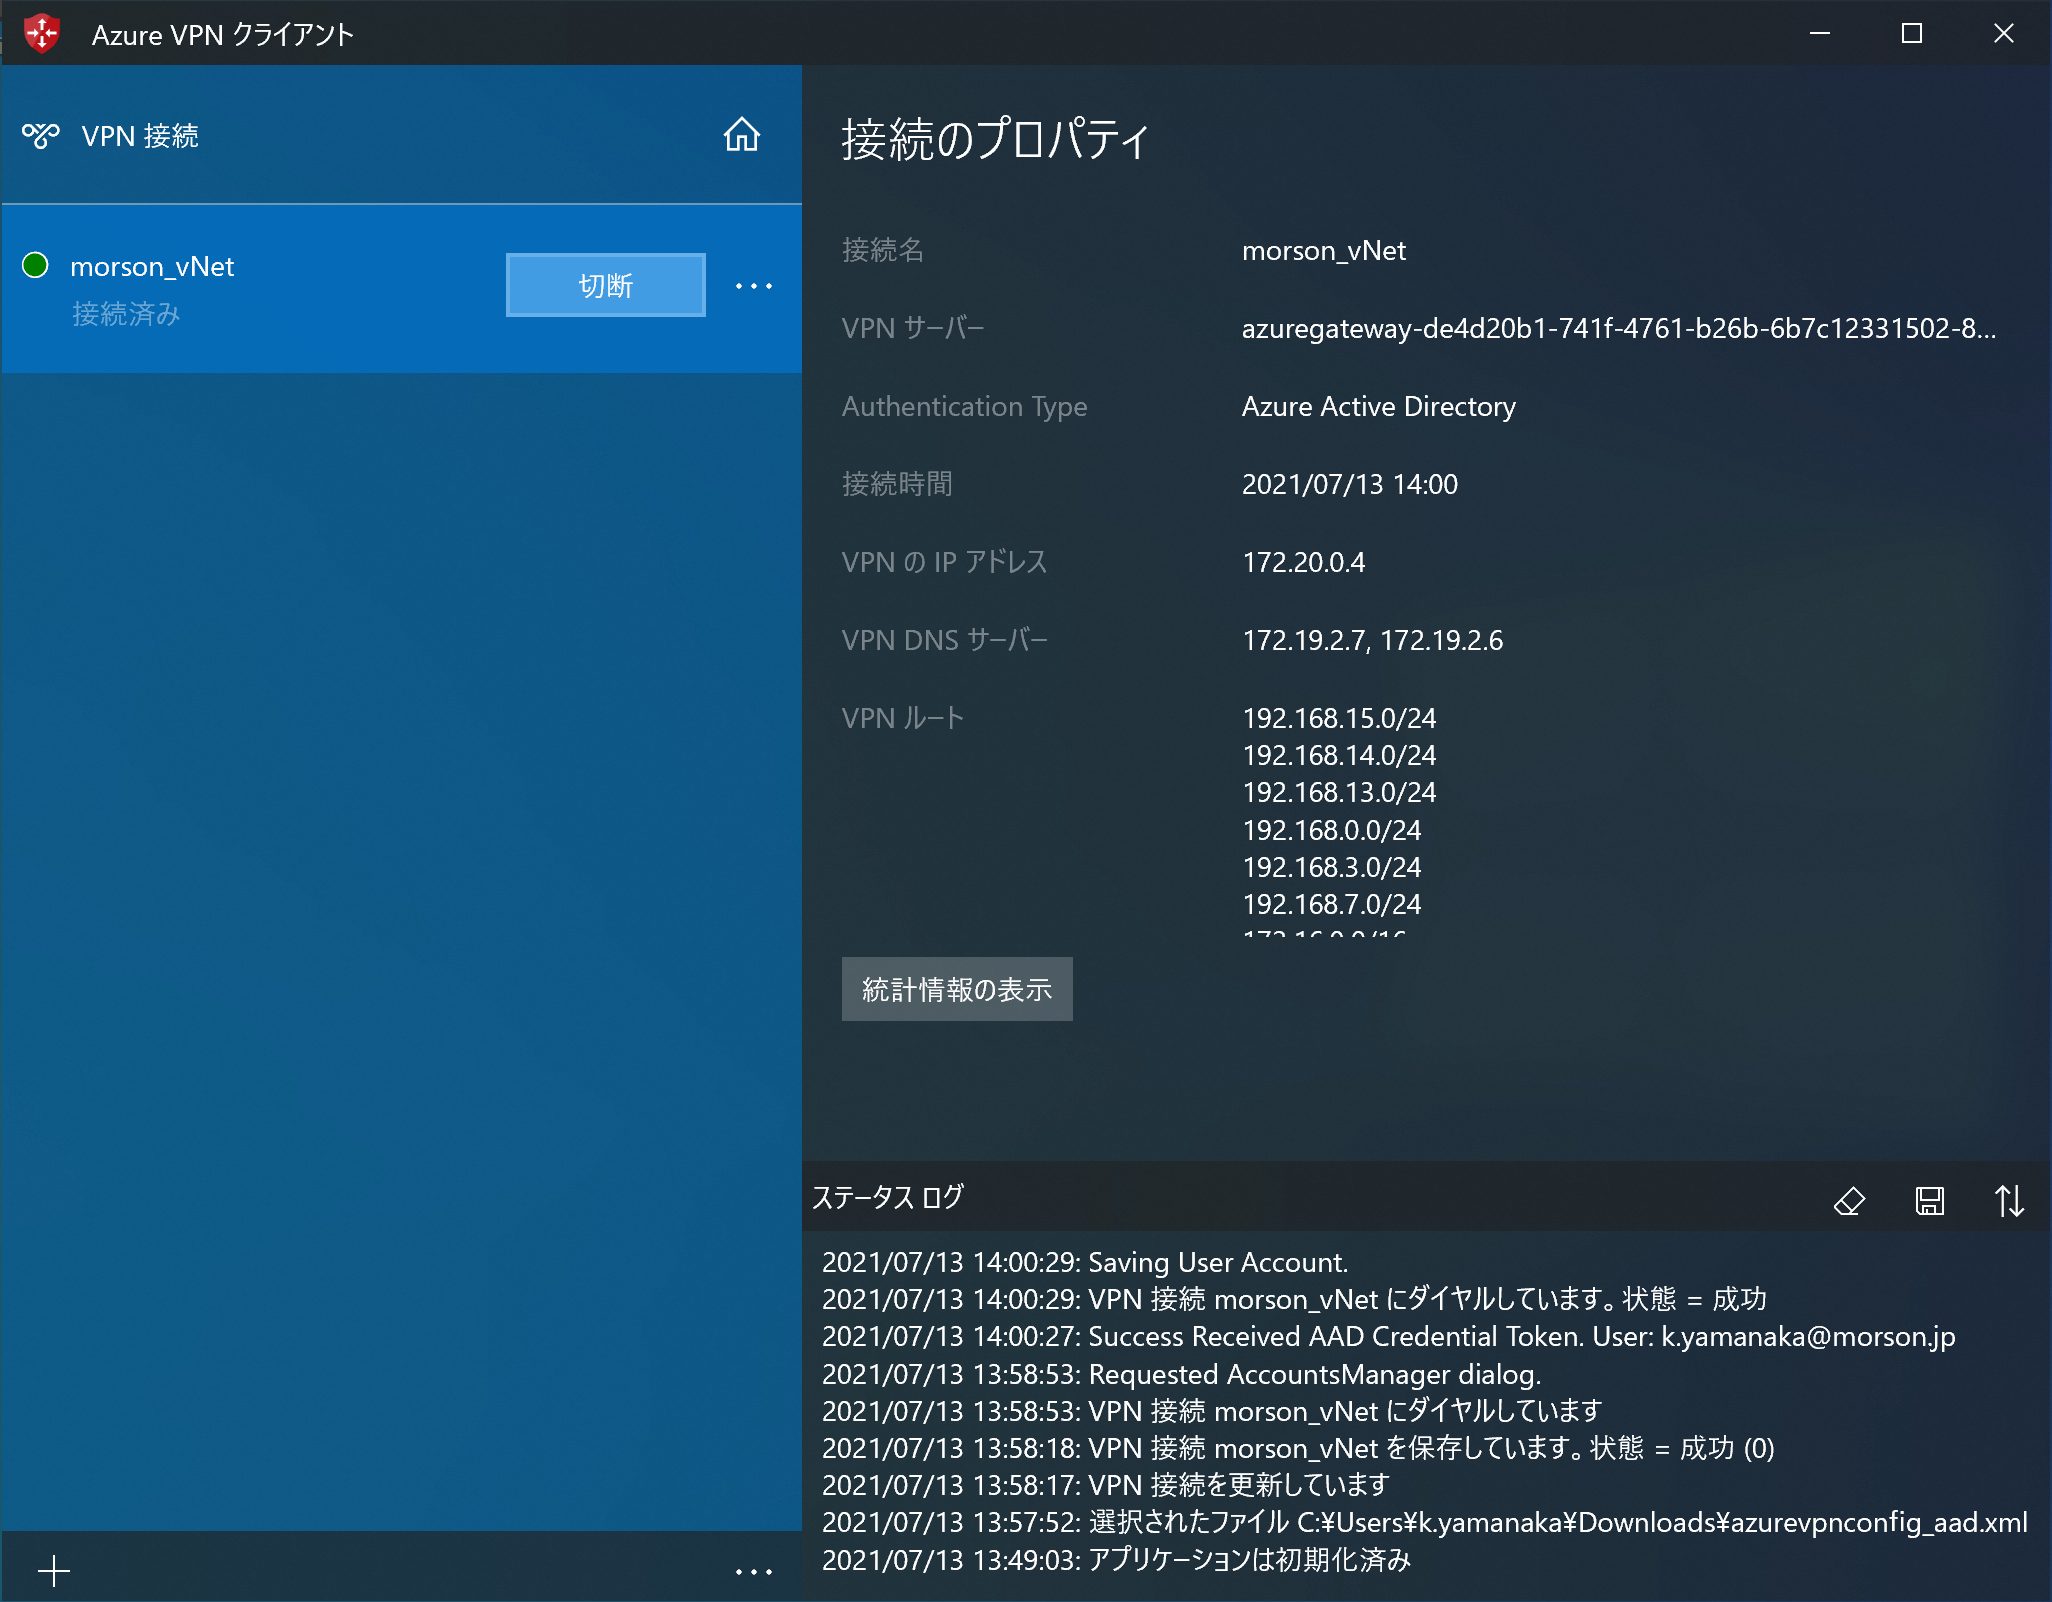Click the 192.168.15.0/24 route entry

coord(1338,718)
